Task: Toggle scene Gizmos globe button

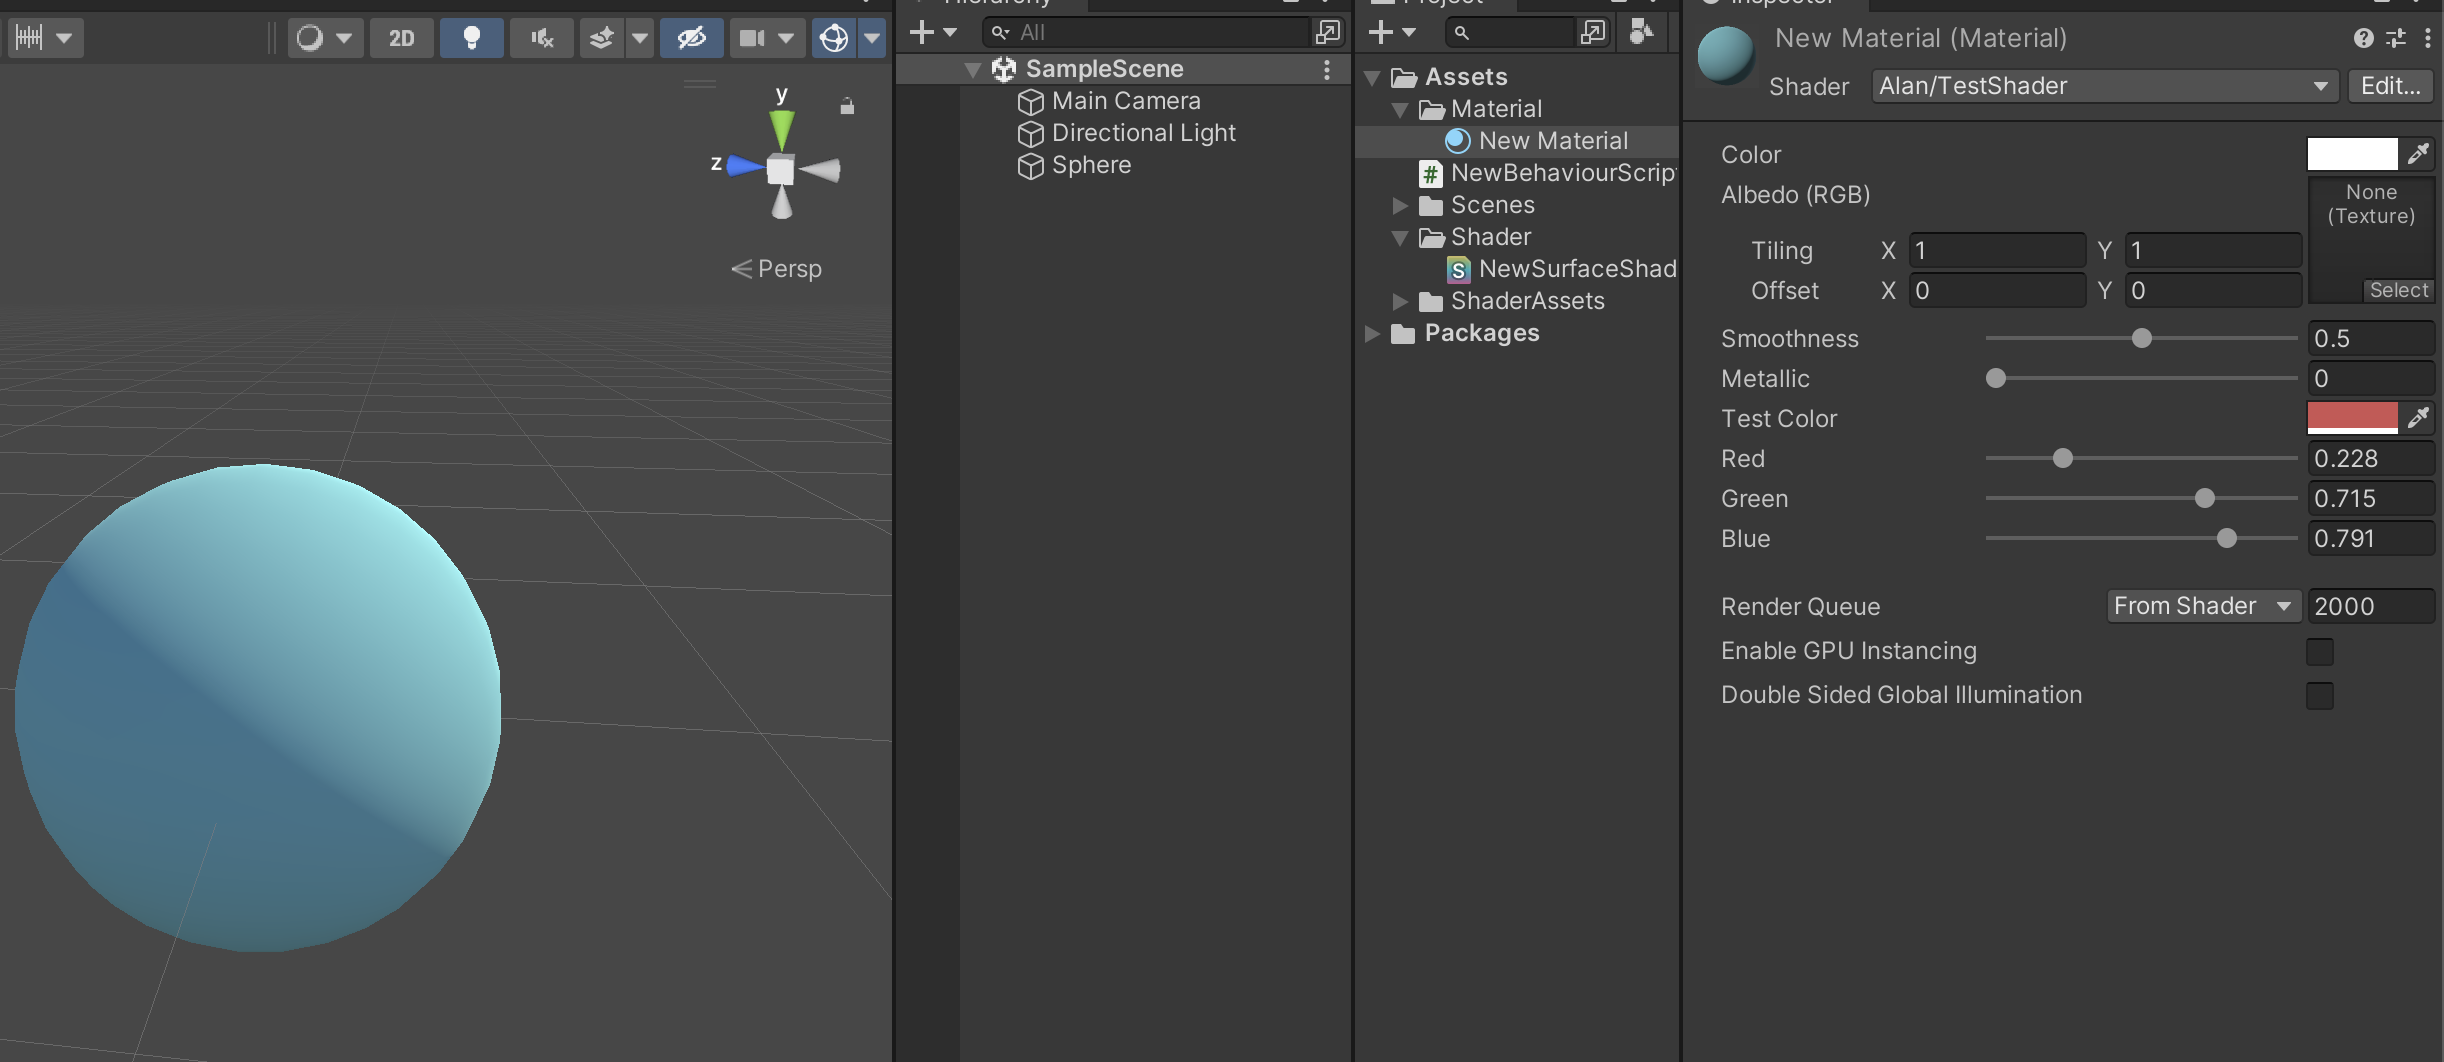Action: (834, 38)
